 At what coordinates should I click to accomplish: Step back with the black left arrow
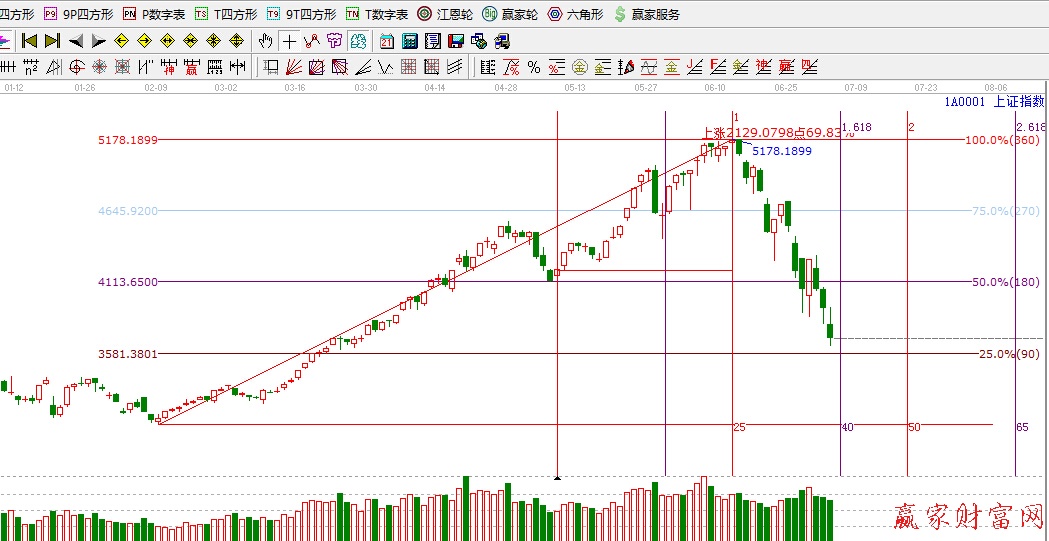(x=76, y=41)
